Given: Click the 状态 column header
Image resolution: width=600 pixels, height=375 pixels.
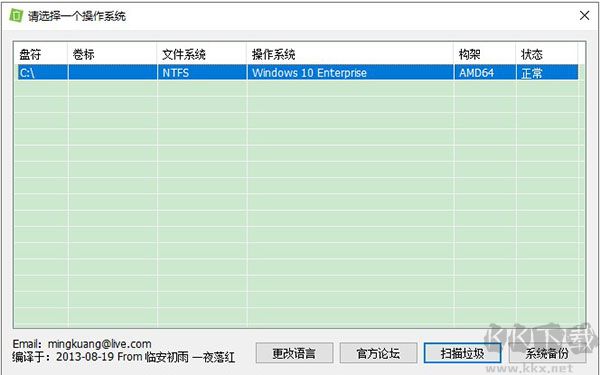Looking at the screenshot, I should tap(546, 54).
